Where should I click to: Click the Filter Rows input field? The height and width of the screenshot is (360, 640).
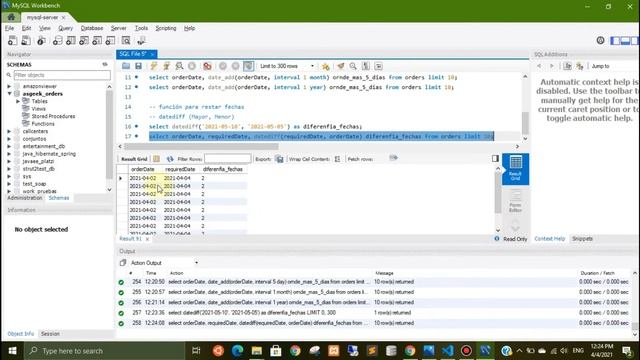(x=228, y=158)
